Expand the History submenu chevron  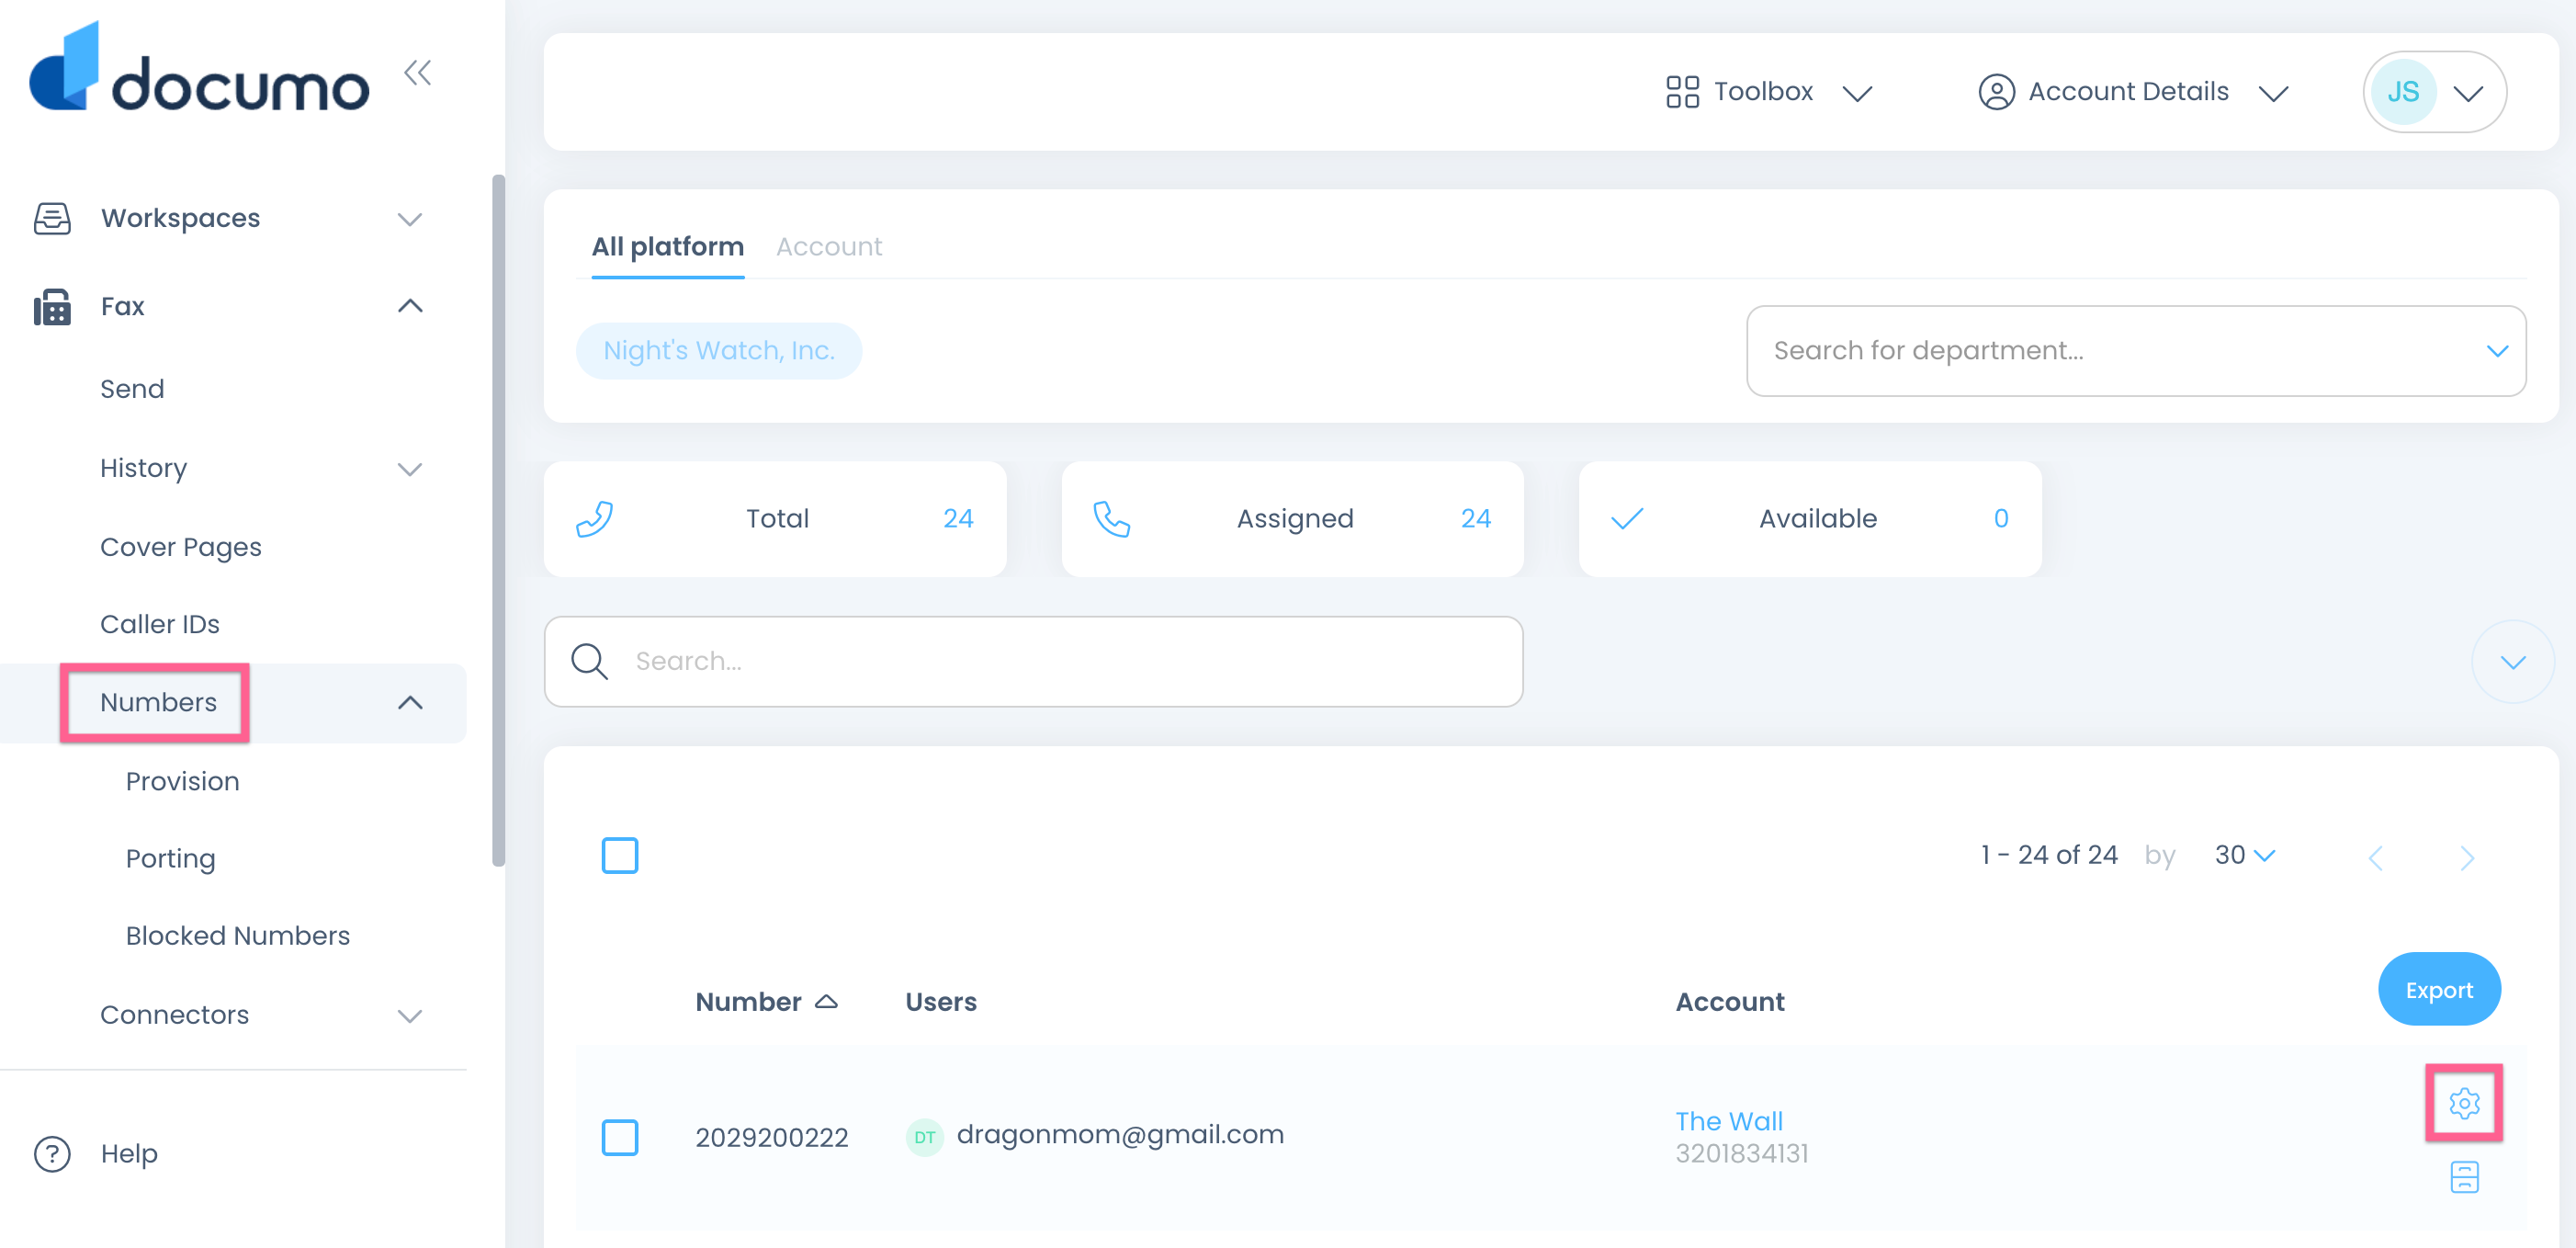pos(410,469)
